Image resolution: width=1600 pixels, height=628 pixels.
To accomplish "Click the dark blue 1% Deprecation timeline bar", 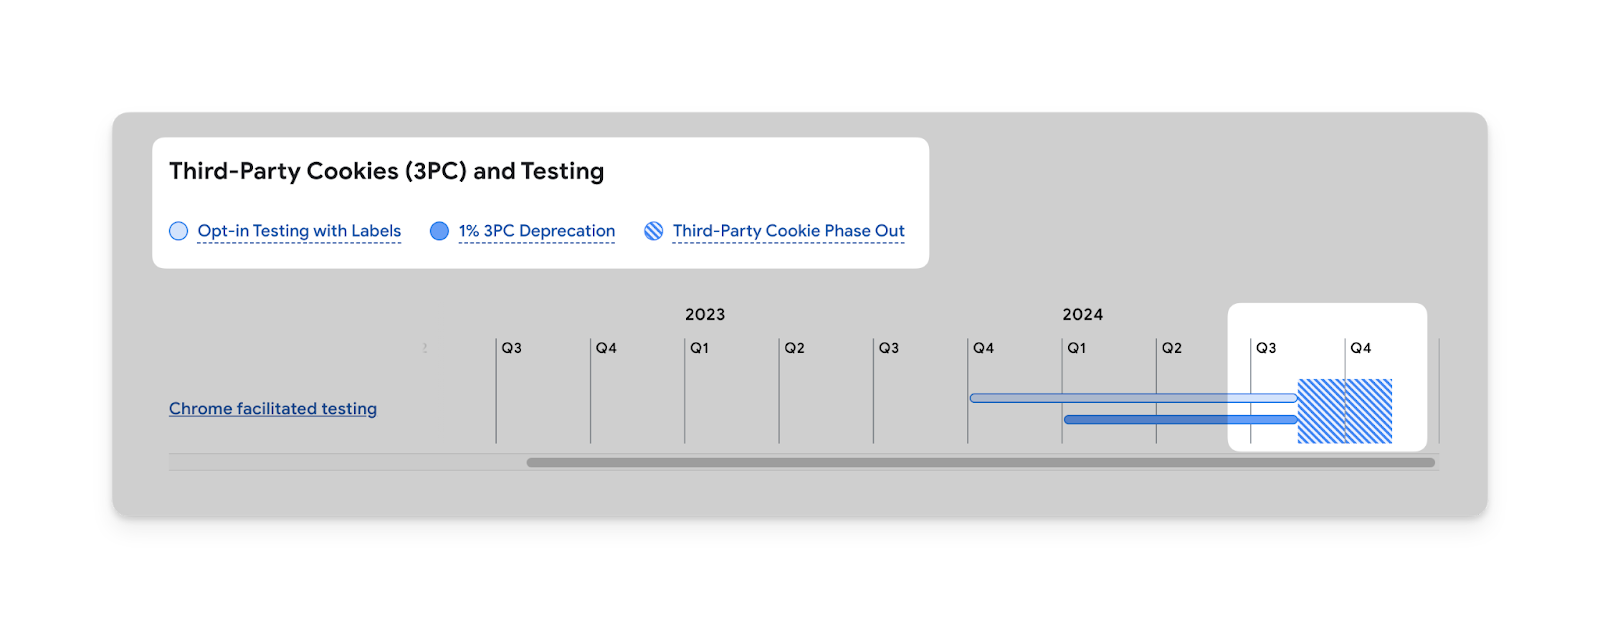I will click(1180, 419).
